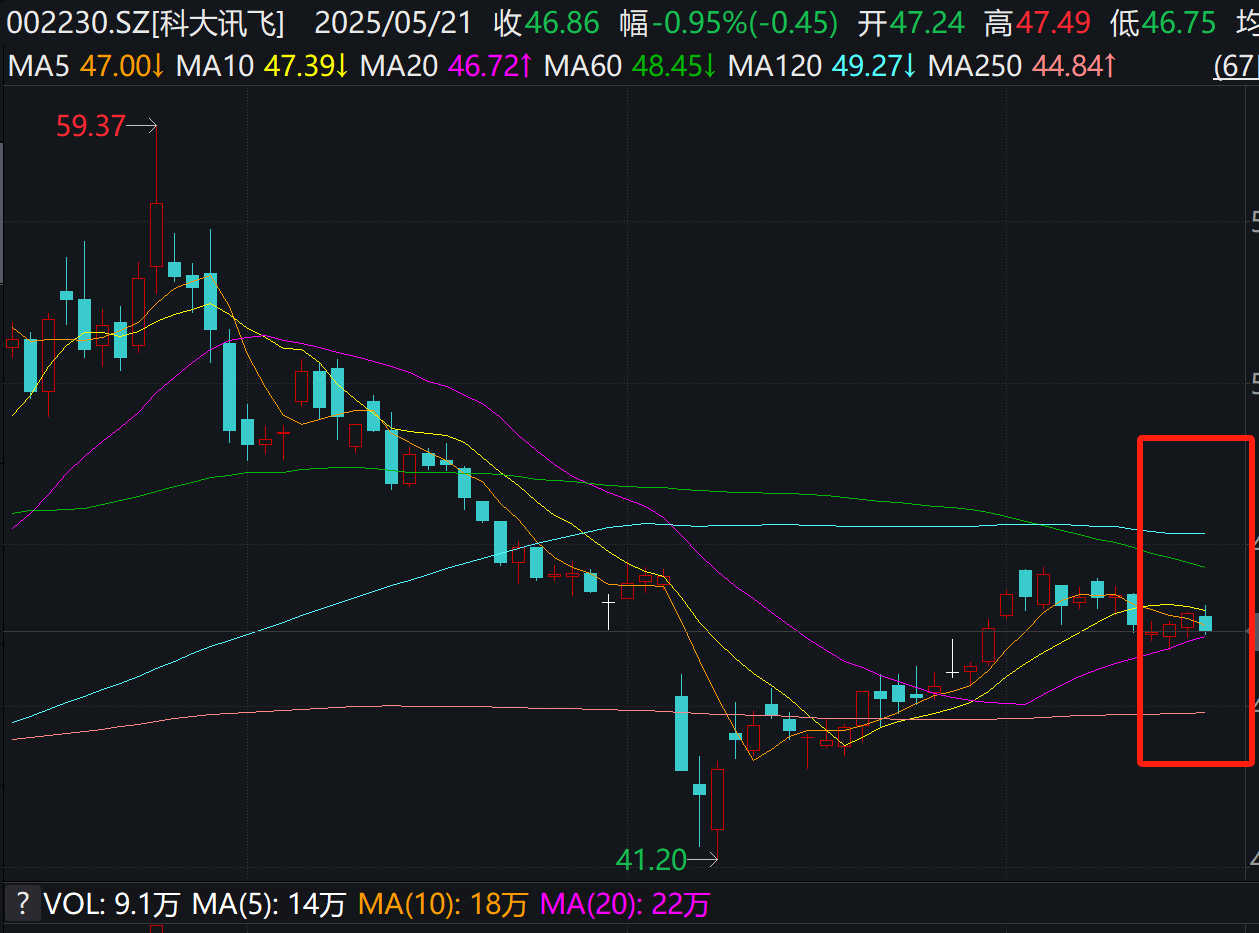Select the MA60 48.45 indicator label
The width and height of the screenshot is (1259, 933).
click(631, 67)
